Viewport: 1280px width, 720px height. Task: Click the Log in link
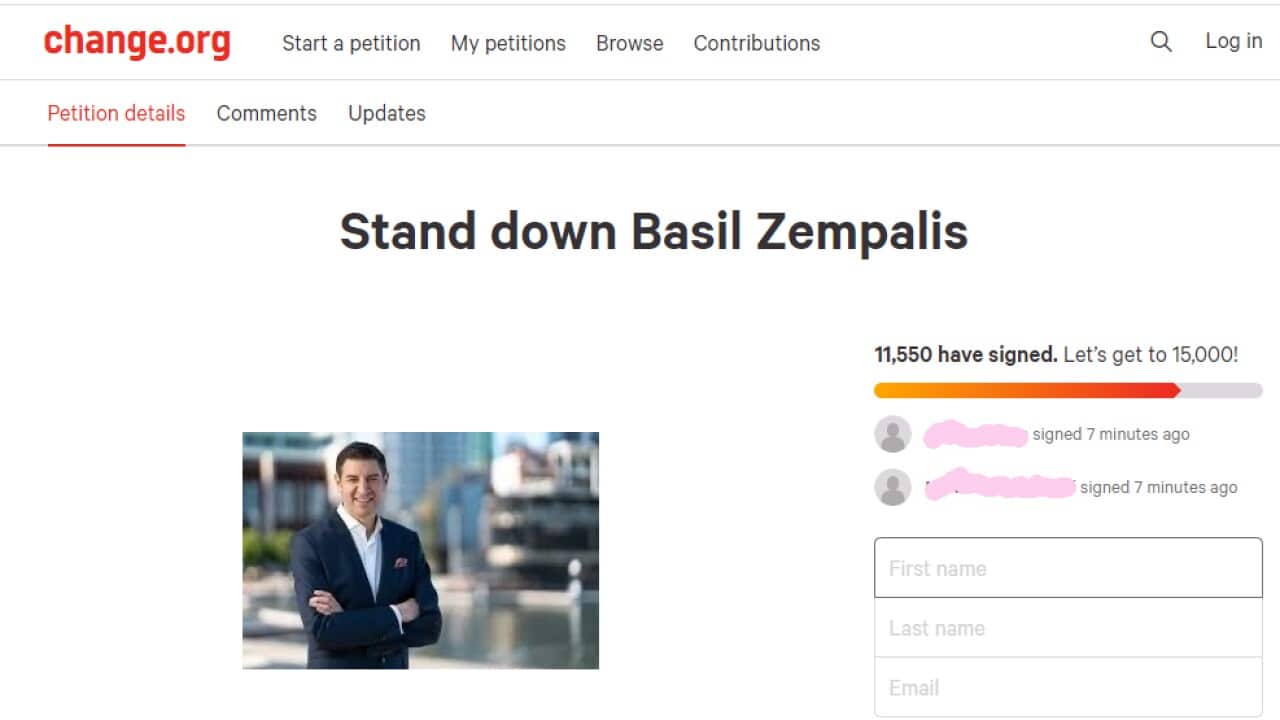click(x=1233, y=41)
